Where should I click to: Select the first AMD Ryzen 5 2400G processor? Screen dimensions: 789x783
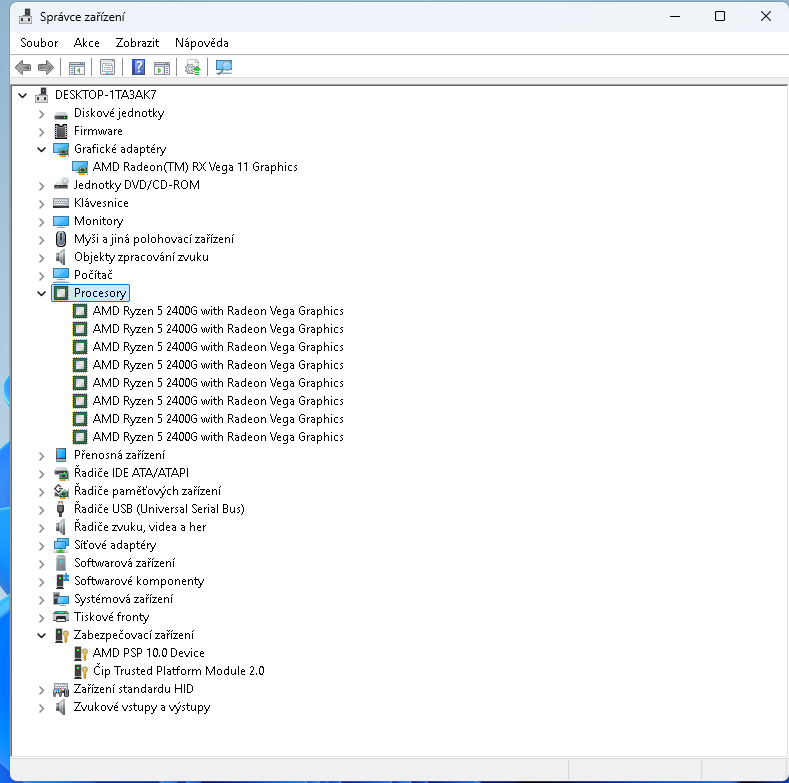tap(218, 311)
